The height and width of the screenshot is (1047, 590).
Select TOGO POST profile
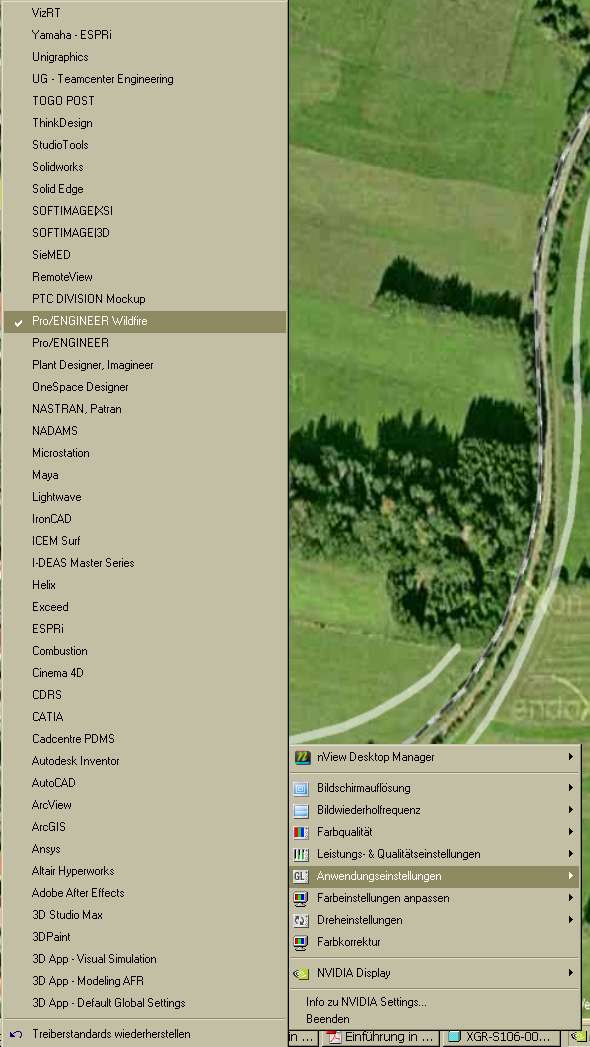pyautogui.click(x=145, y=101)
